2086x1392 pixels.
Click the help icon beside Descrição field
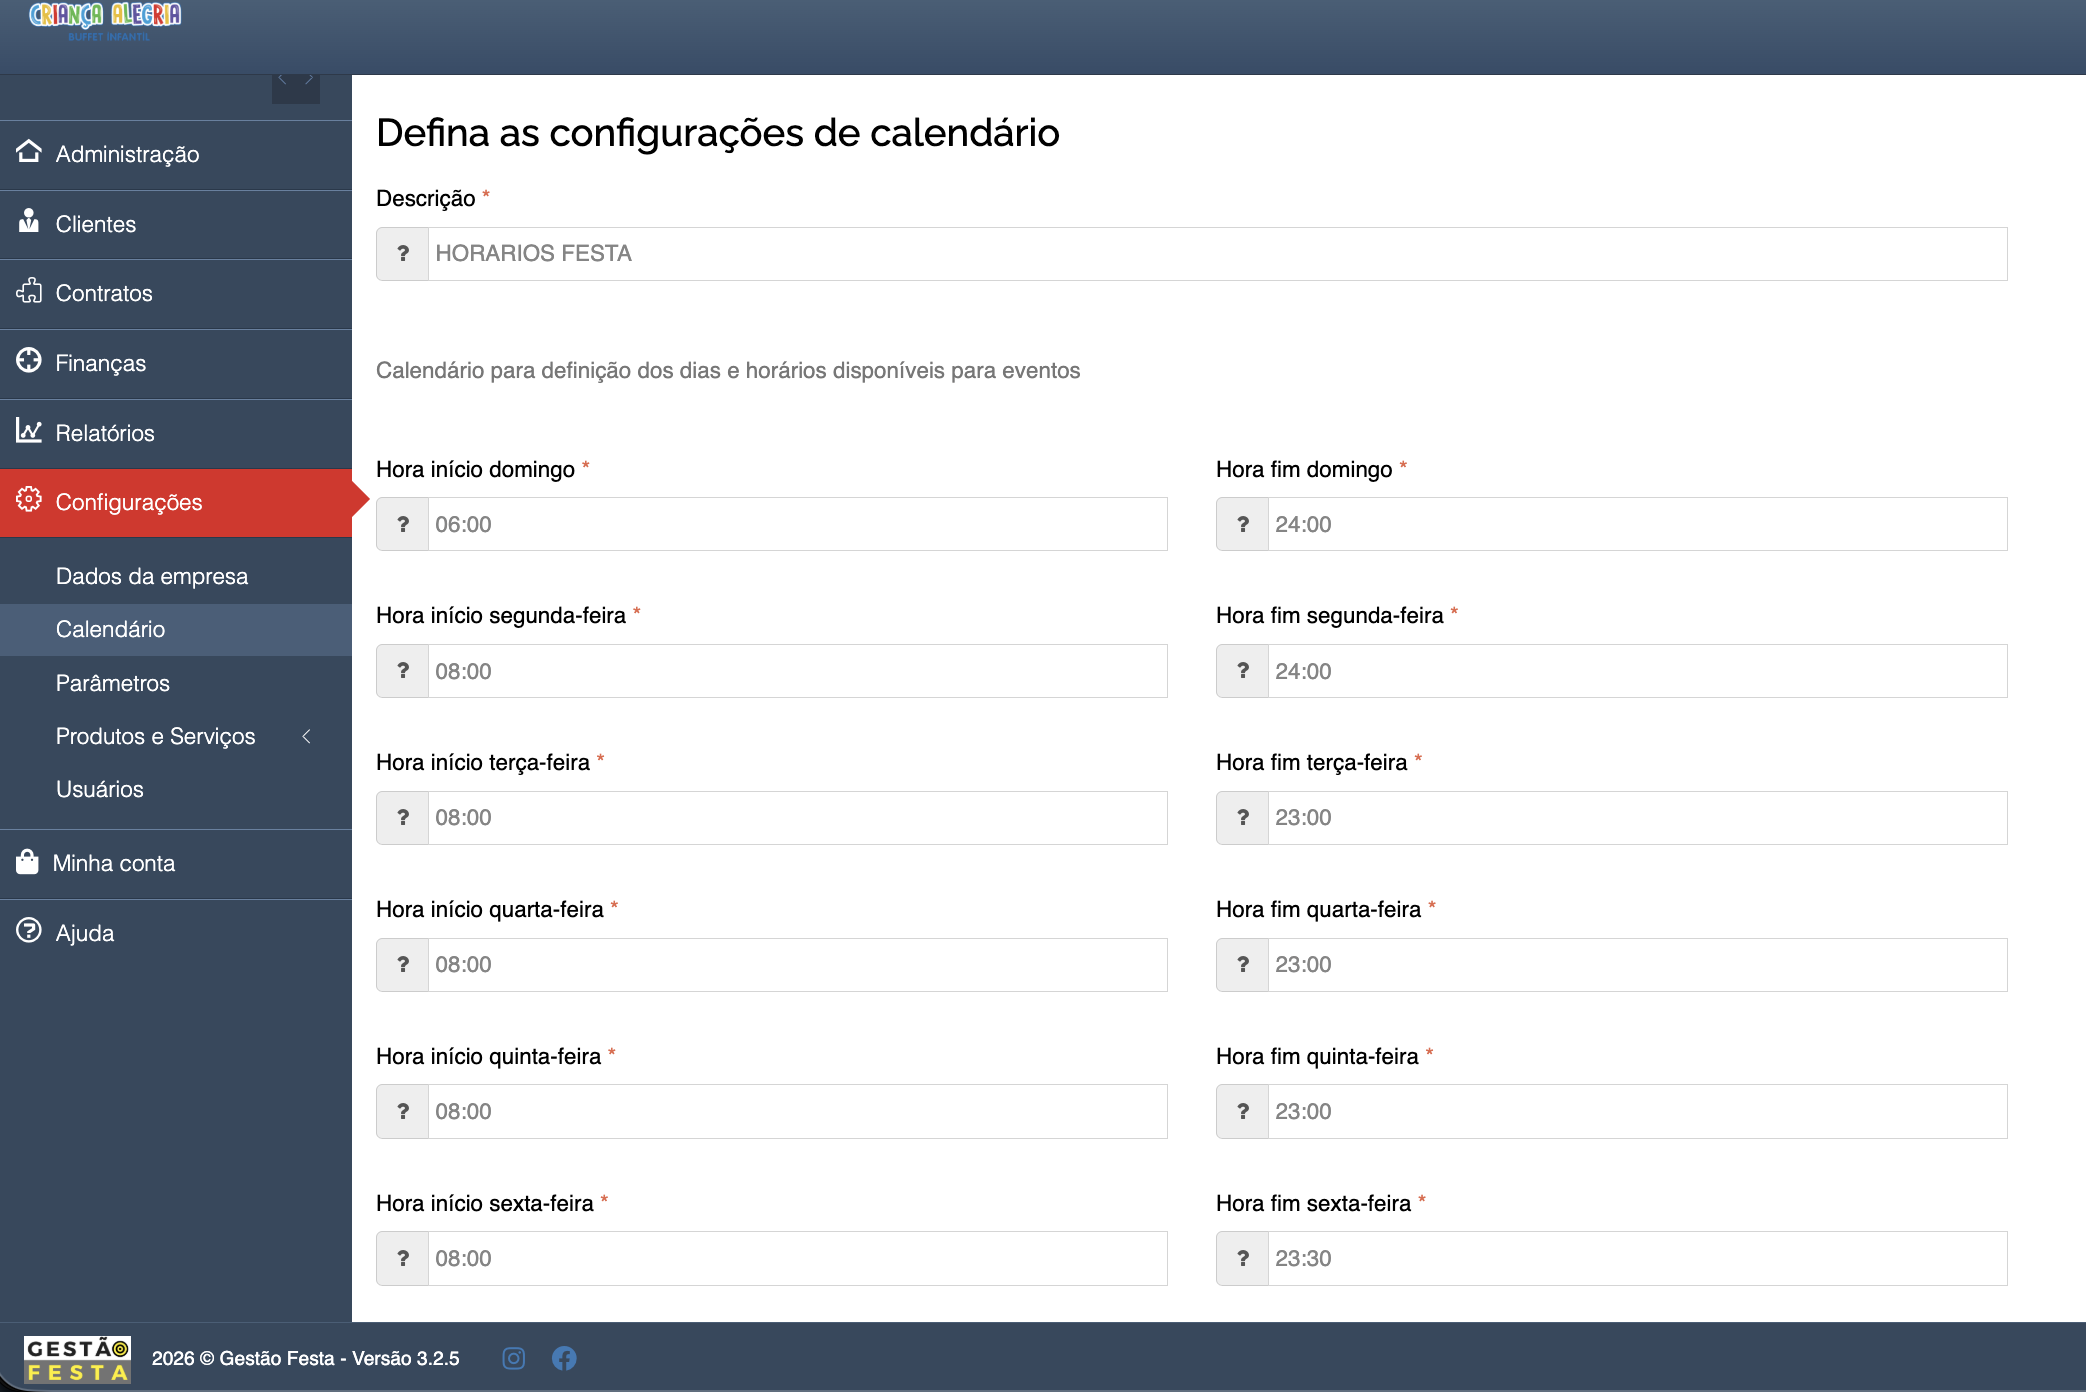403,254
